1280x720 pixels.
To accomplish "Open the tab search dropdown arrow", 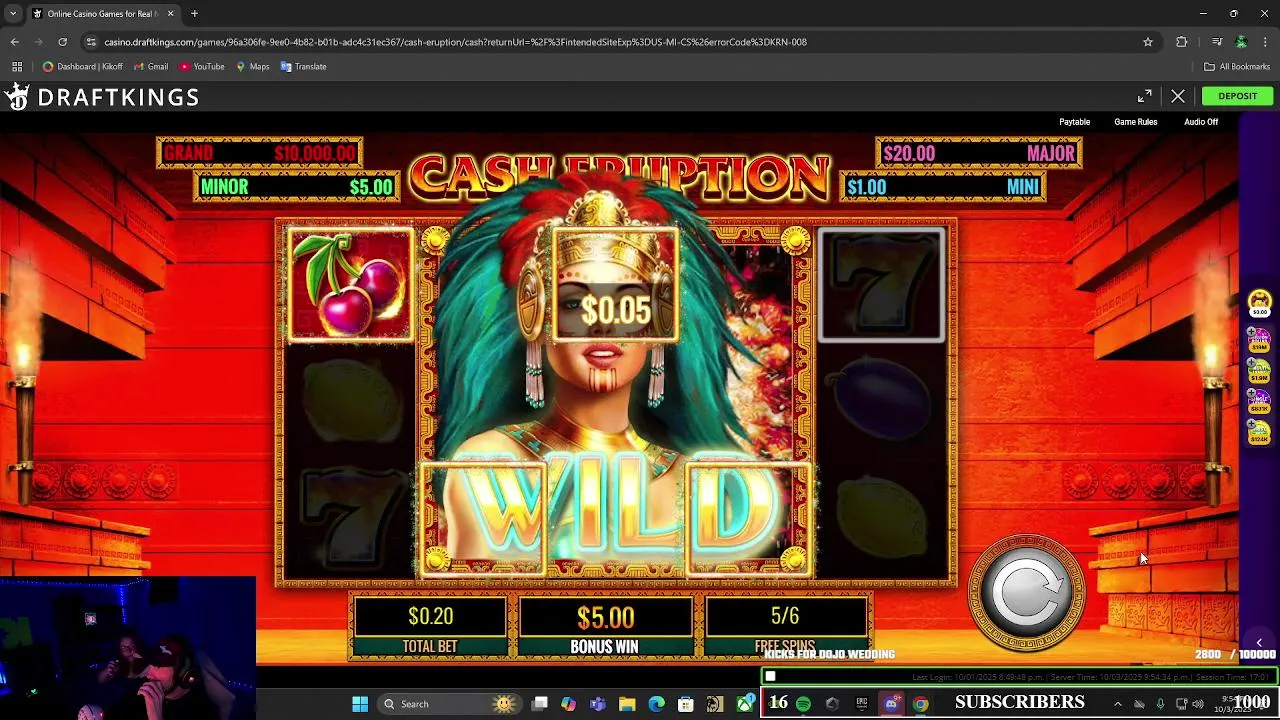I will (x=13, y=14).
